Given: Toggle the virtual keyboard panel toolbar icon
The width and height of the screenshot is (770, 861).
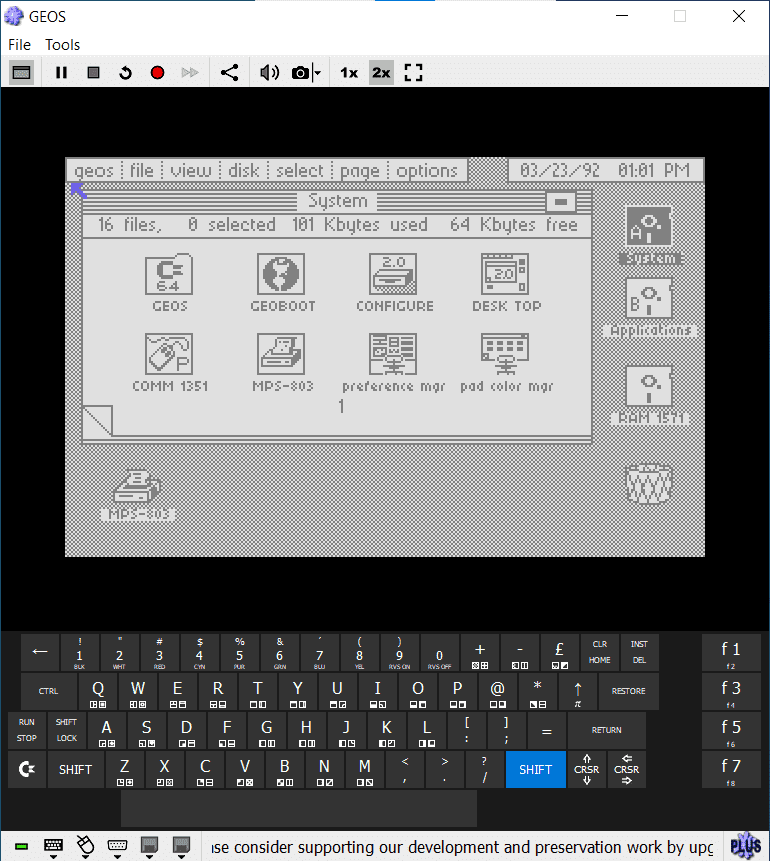Looking at the screenshot, I should [x=21, y=72].
